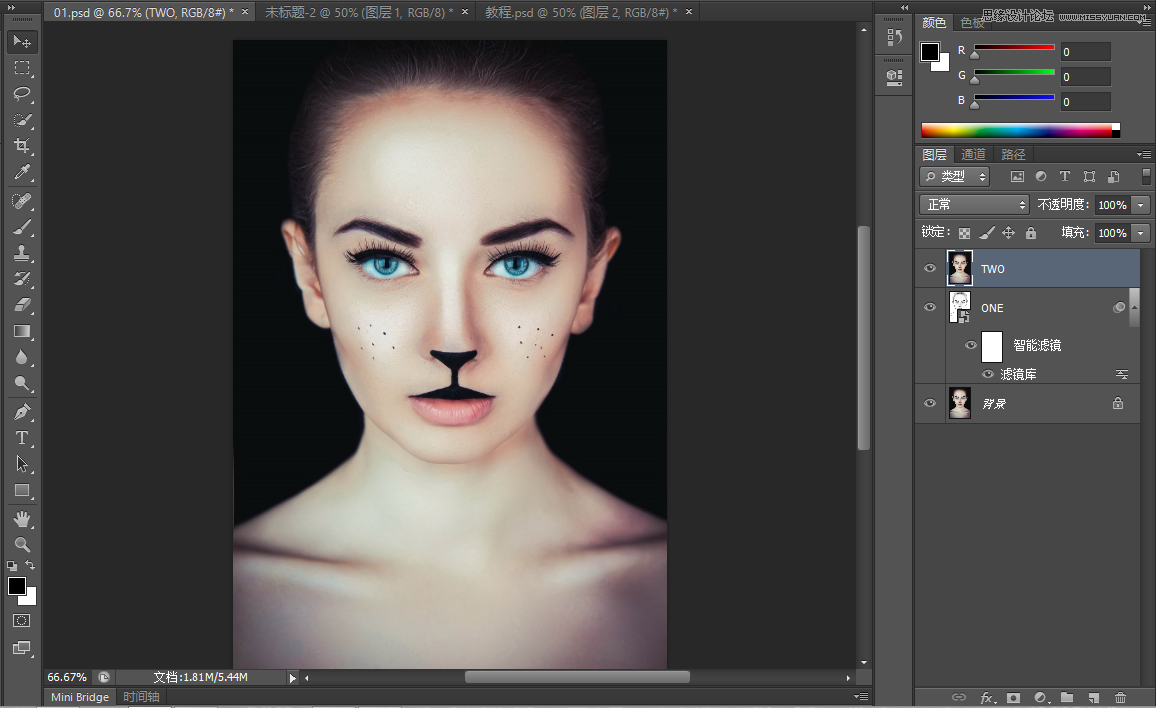Select the Clone Stamp tool
1156x708 pixels.
pos(22,253)
